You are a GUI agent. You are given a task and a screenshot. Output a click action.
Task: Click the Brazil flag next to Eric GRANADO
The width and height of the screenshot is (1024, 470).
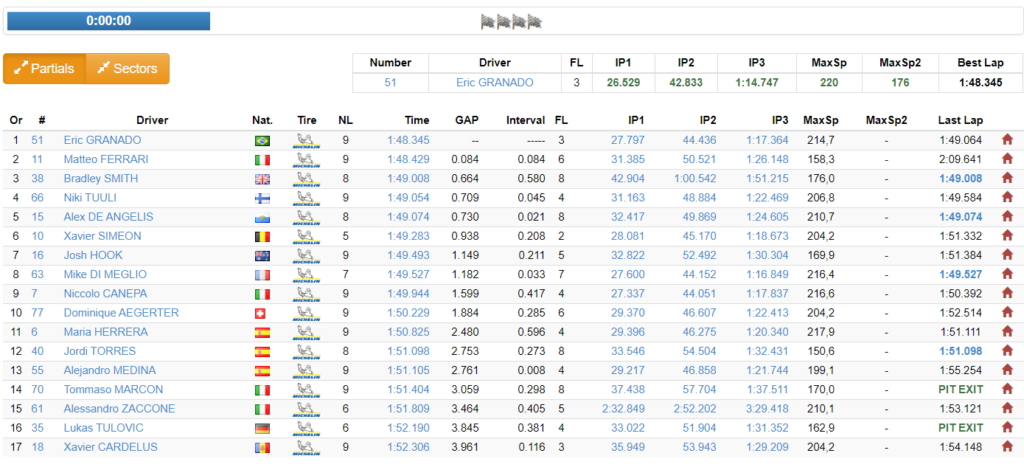(262, 140)
